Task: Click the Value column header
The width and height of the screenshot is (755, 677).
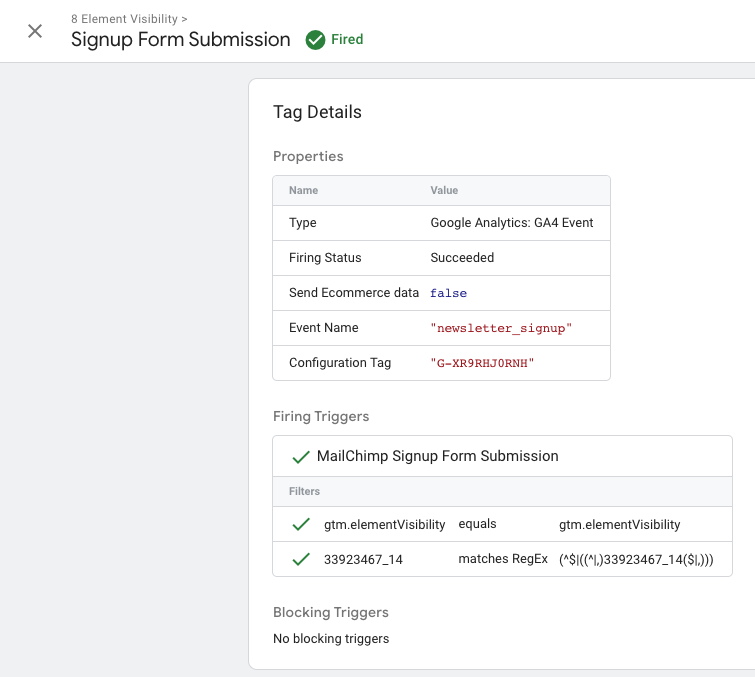Action: (x=444, y=190)
